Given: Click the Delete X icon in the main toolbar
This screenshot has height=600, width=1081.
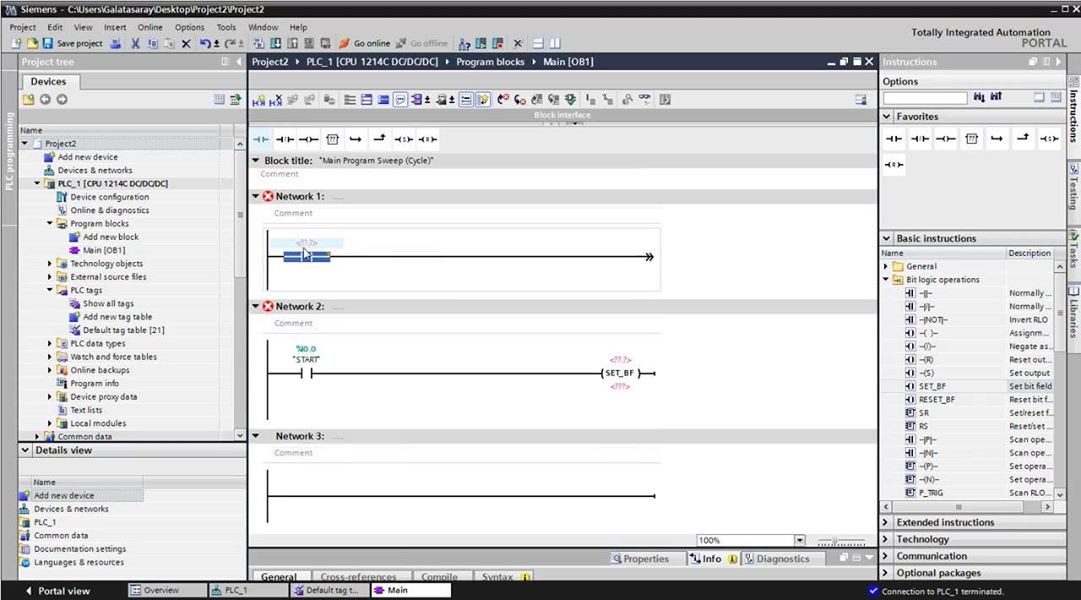Looking at the screenshot, I should click(x=186, y=43).
